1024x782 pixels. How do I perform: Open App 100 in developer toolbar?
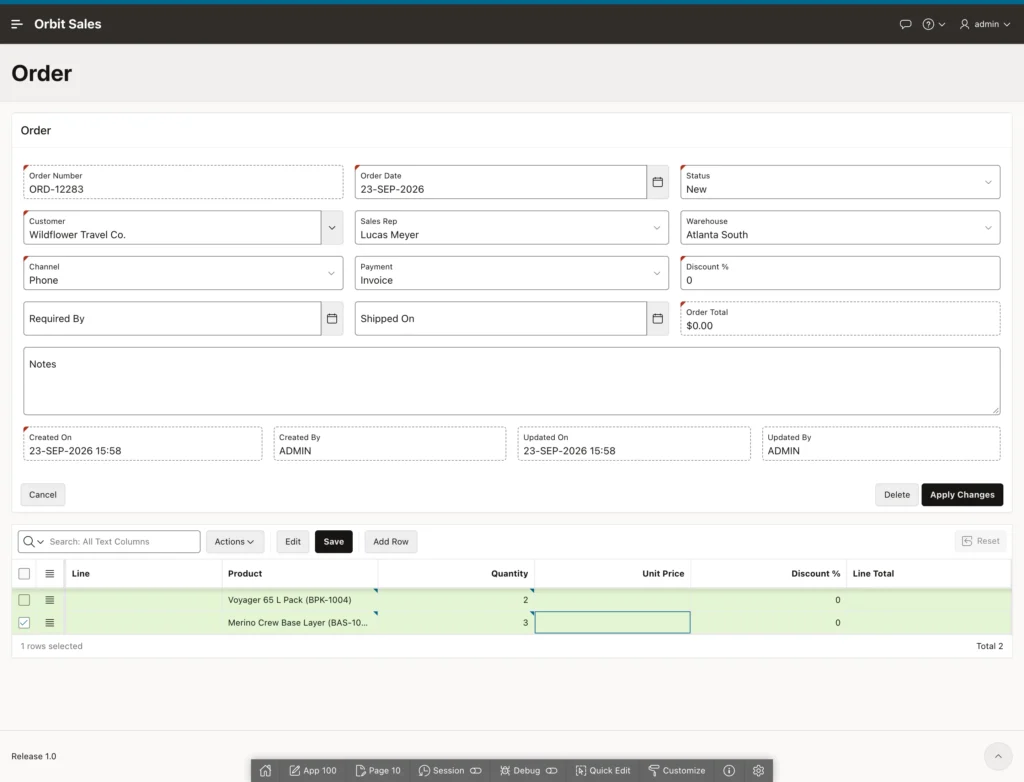click(x=313, y=771)
